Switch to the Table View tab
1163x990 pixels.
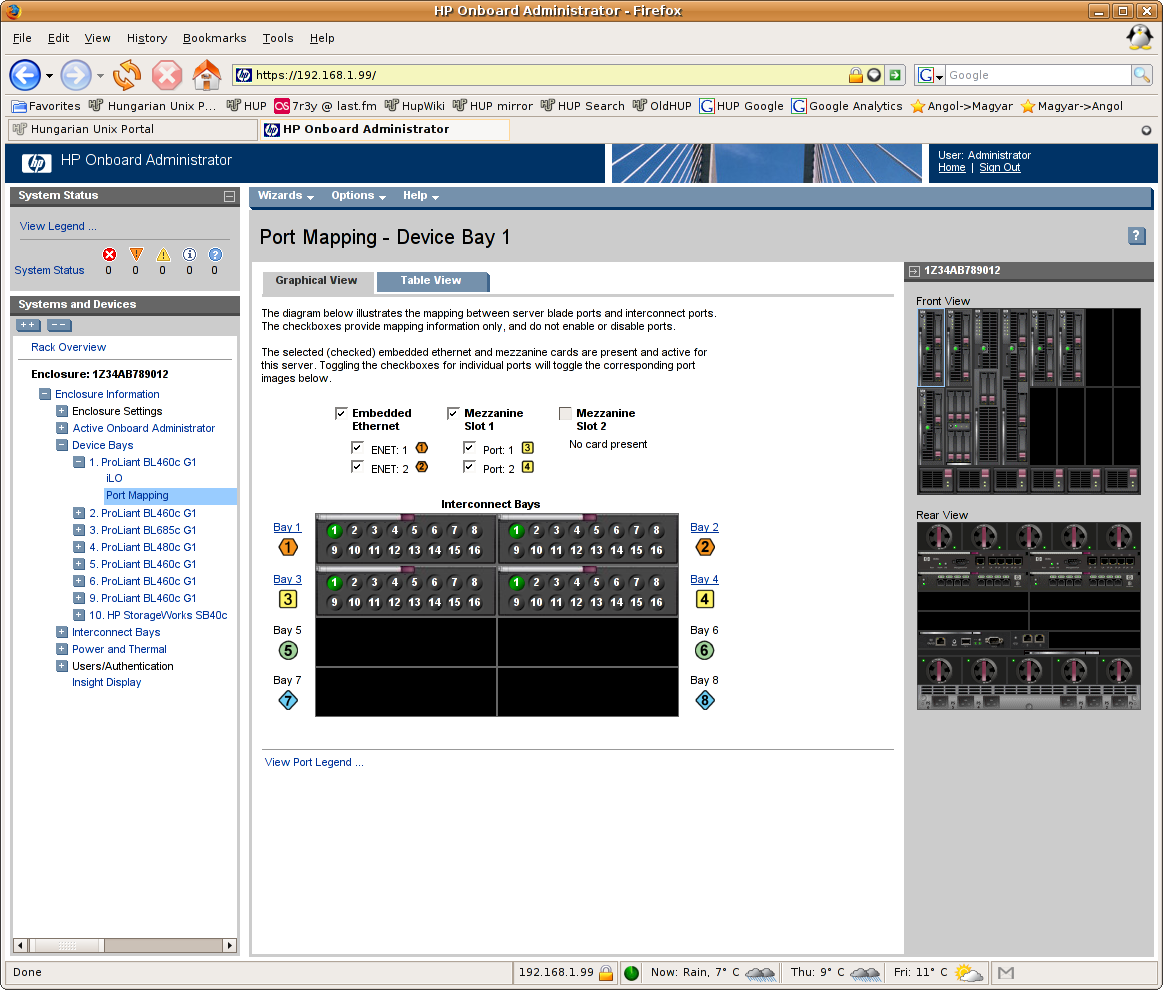(431, 280)
